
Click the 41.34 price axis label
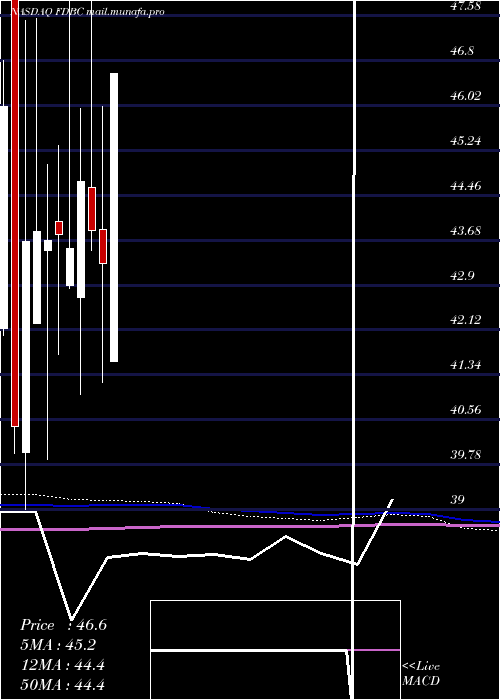(466, 365)
